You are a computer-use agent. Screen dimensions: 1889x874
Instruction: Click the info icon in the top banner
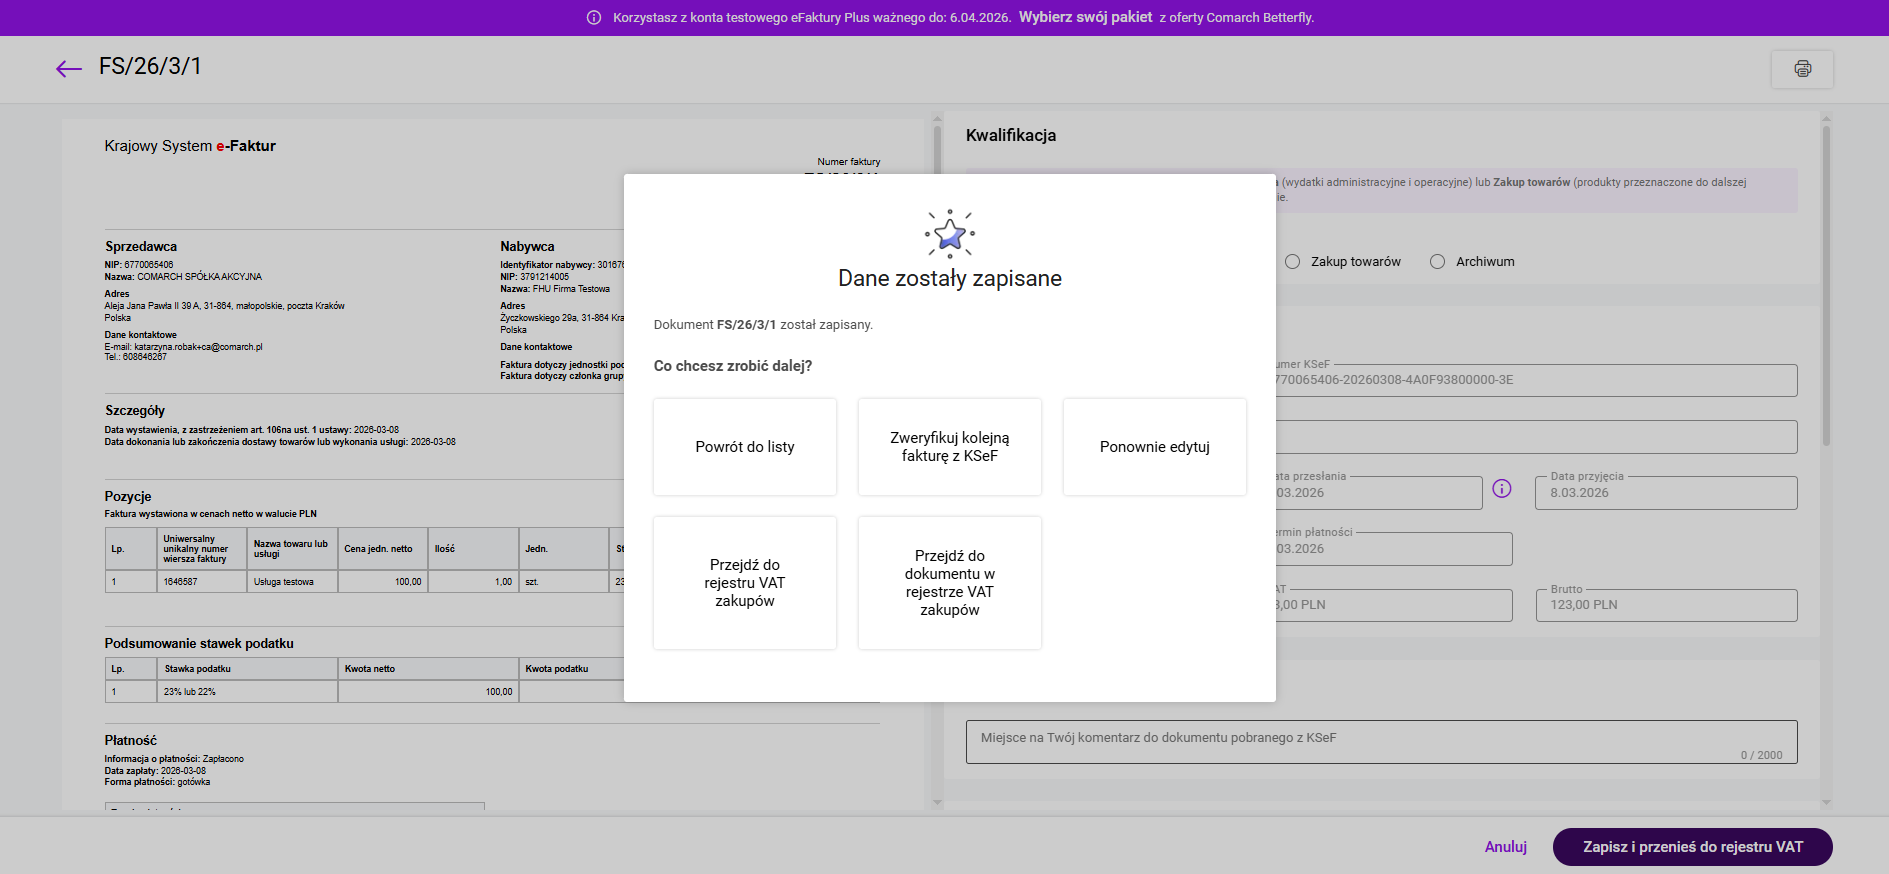click(x=594, y=18)
